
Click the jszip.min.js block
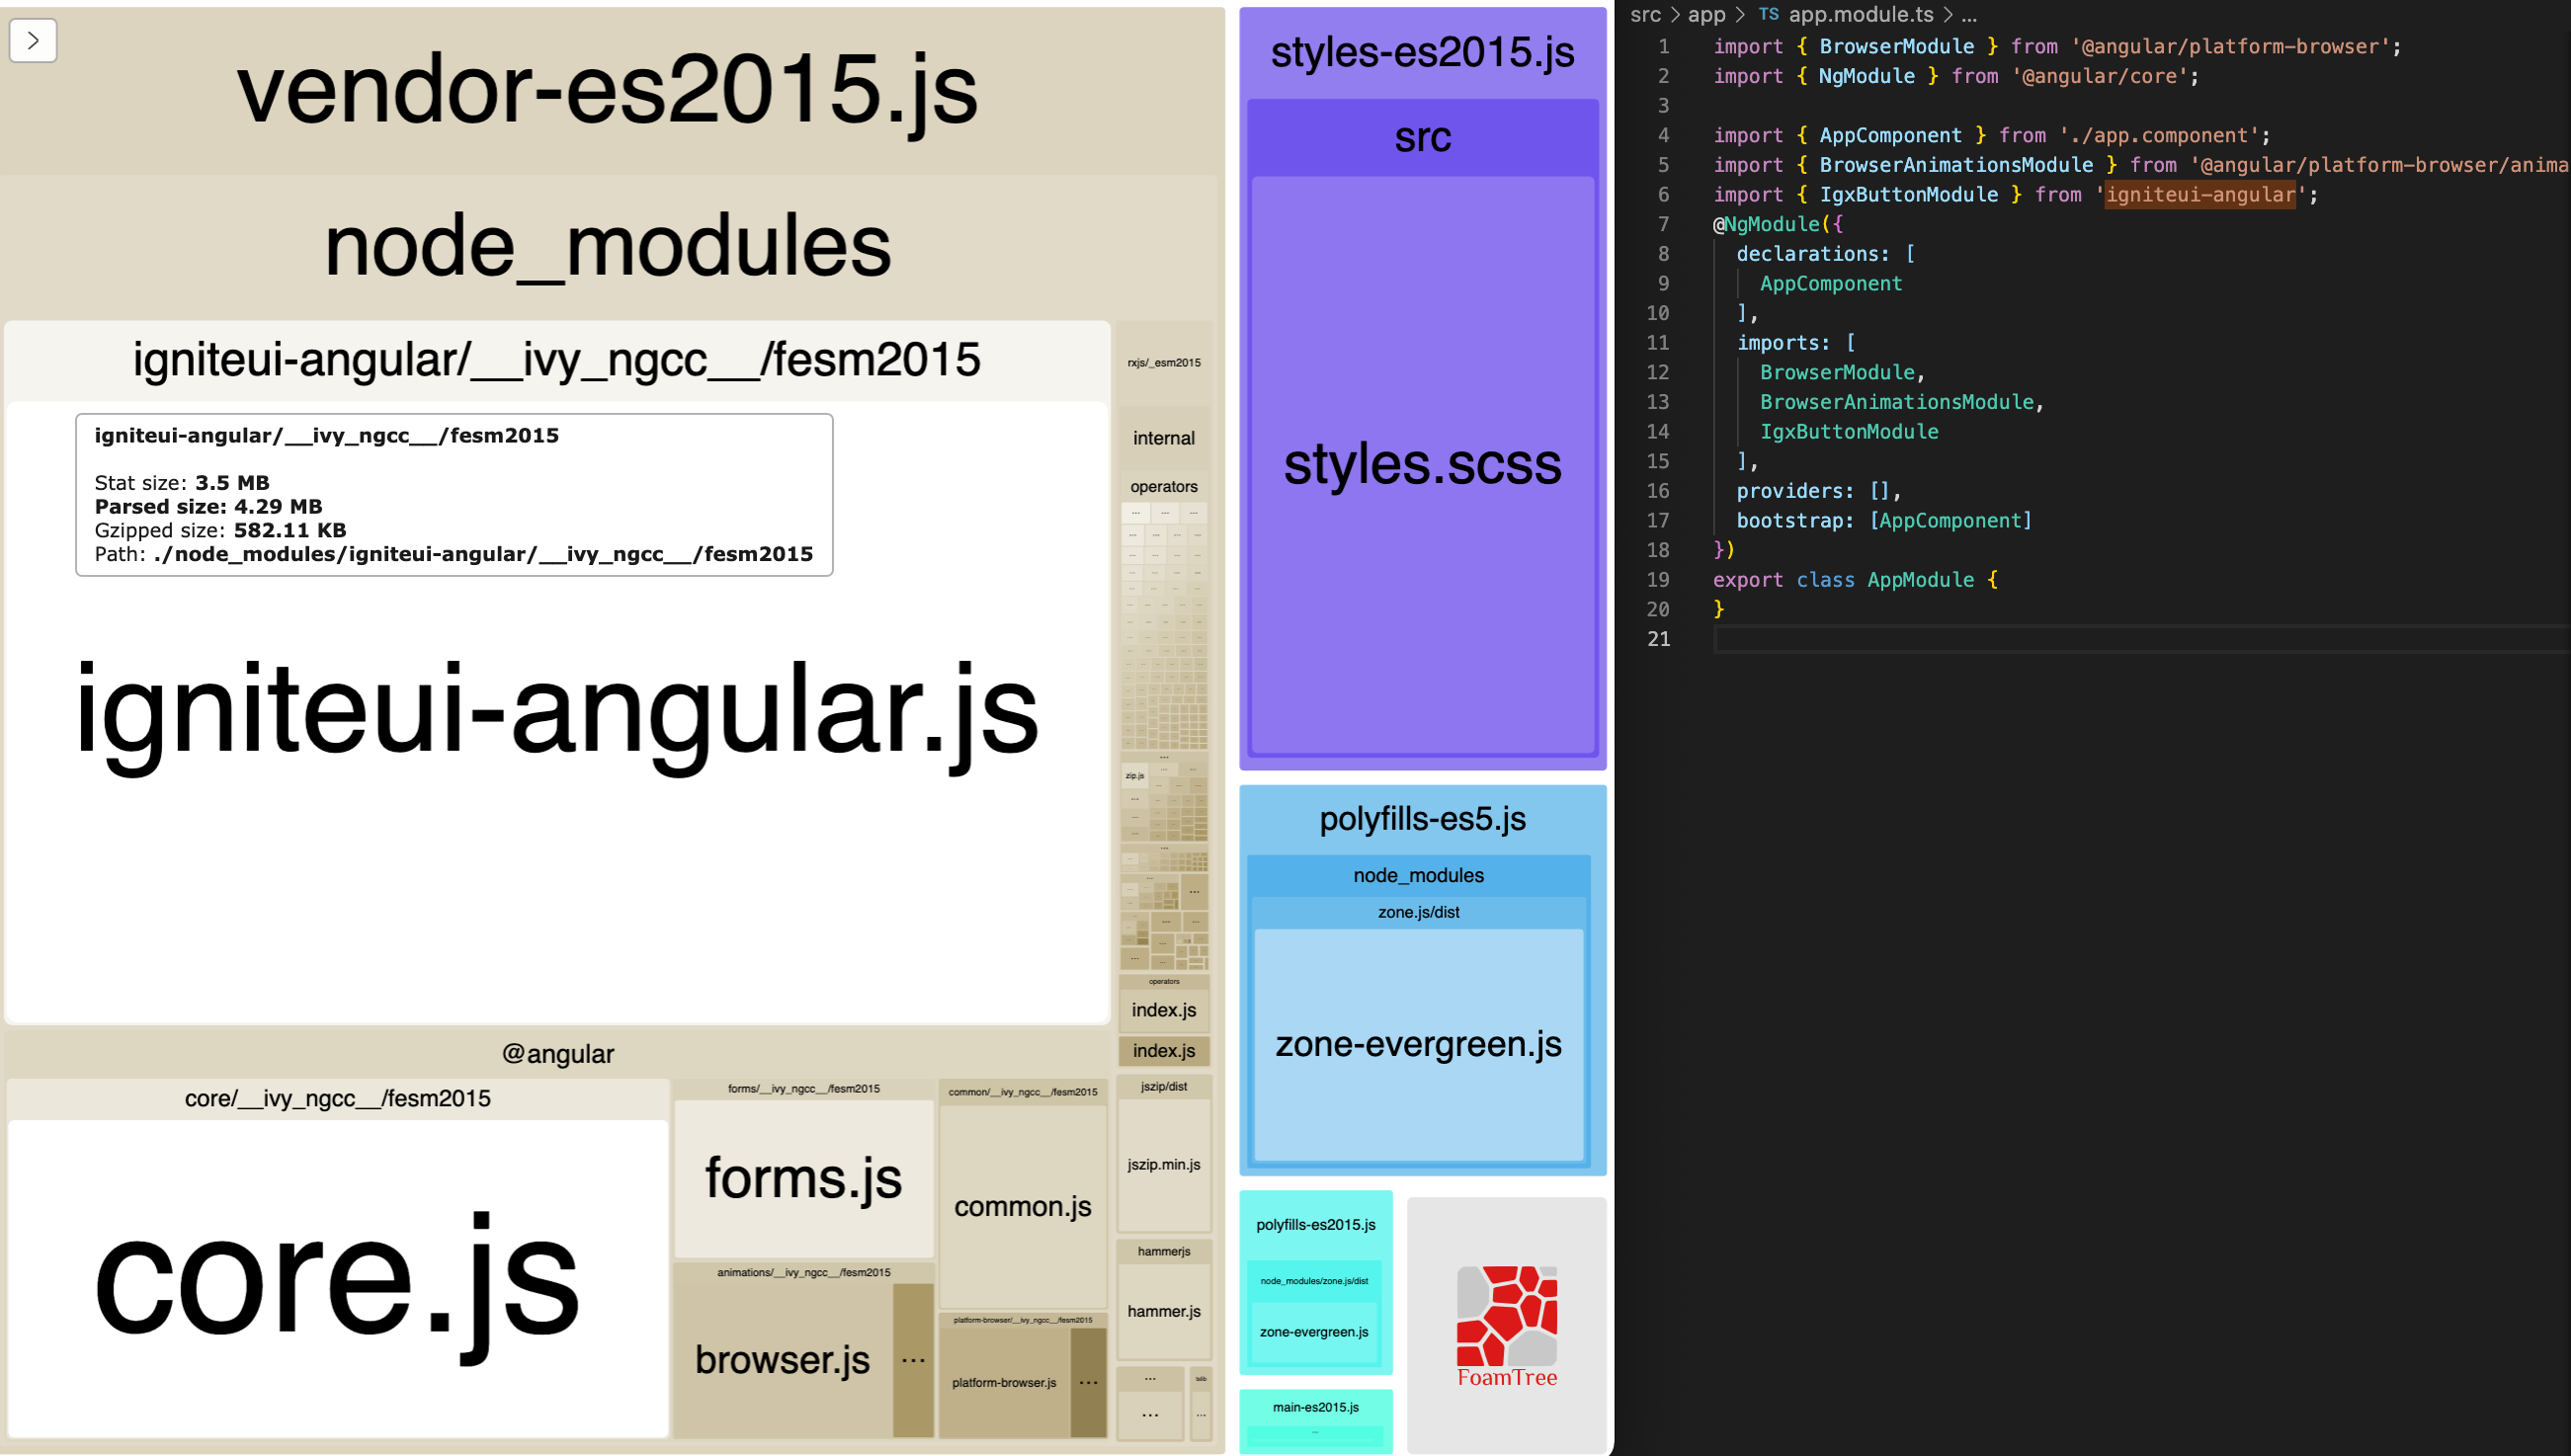pos(1164,1164)
